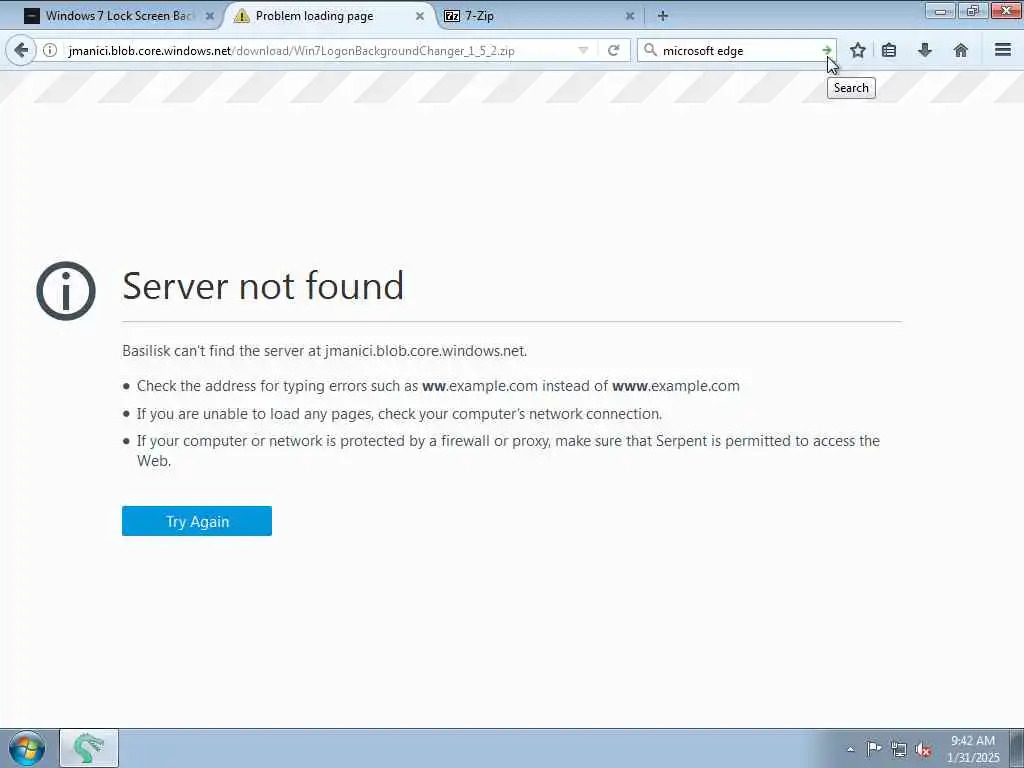Show site information for this address
1024x768 pixels.
point(50,50)
